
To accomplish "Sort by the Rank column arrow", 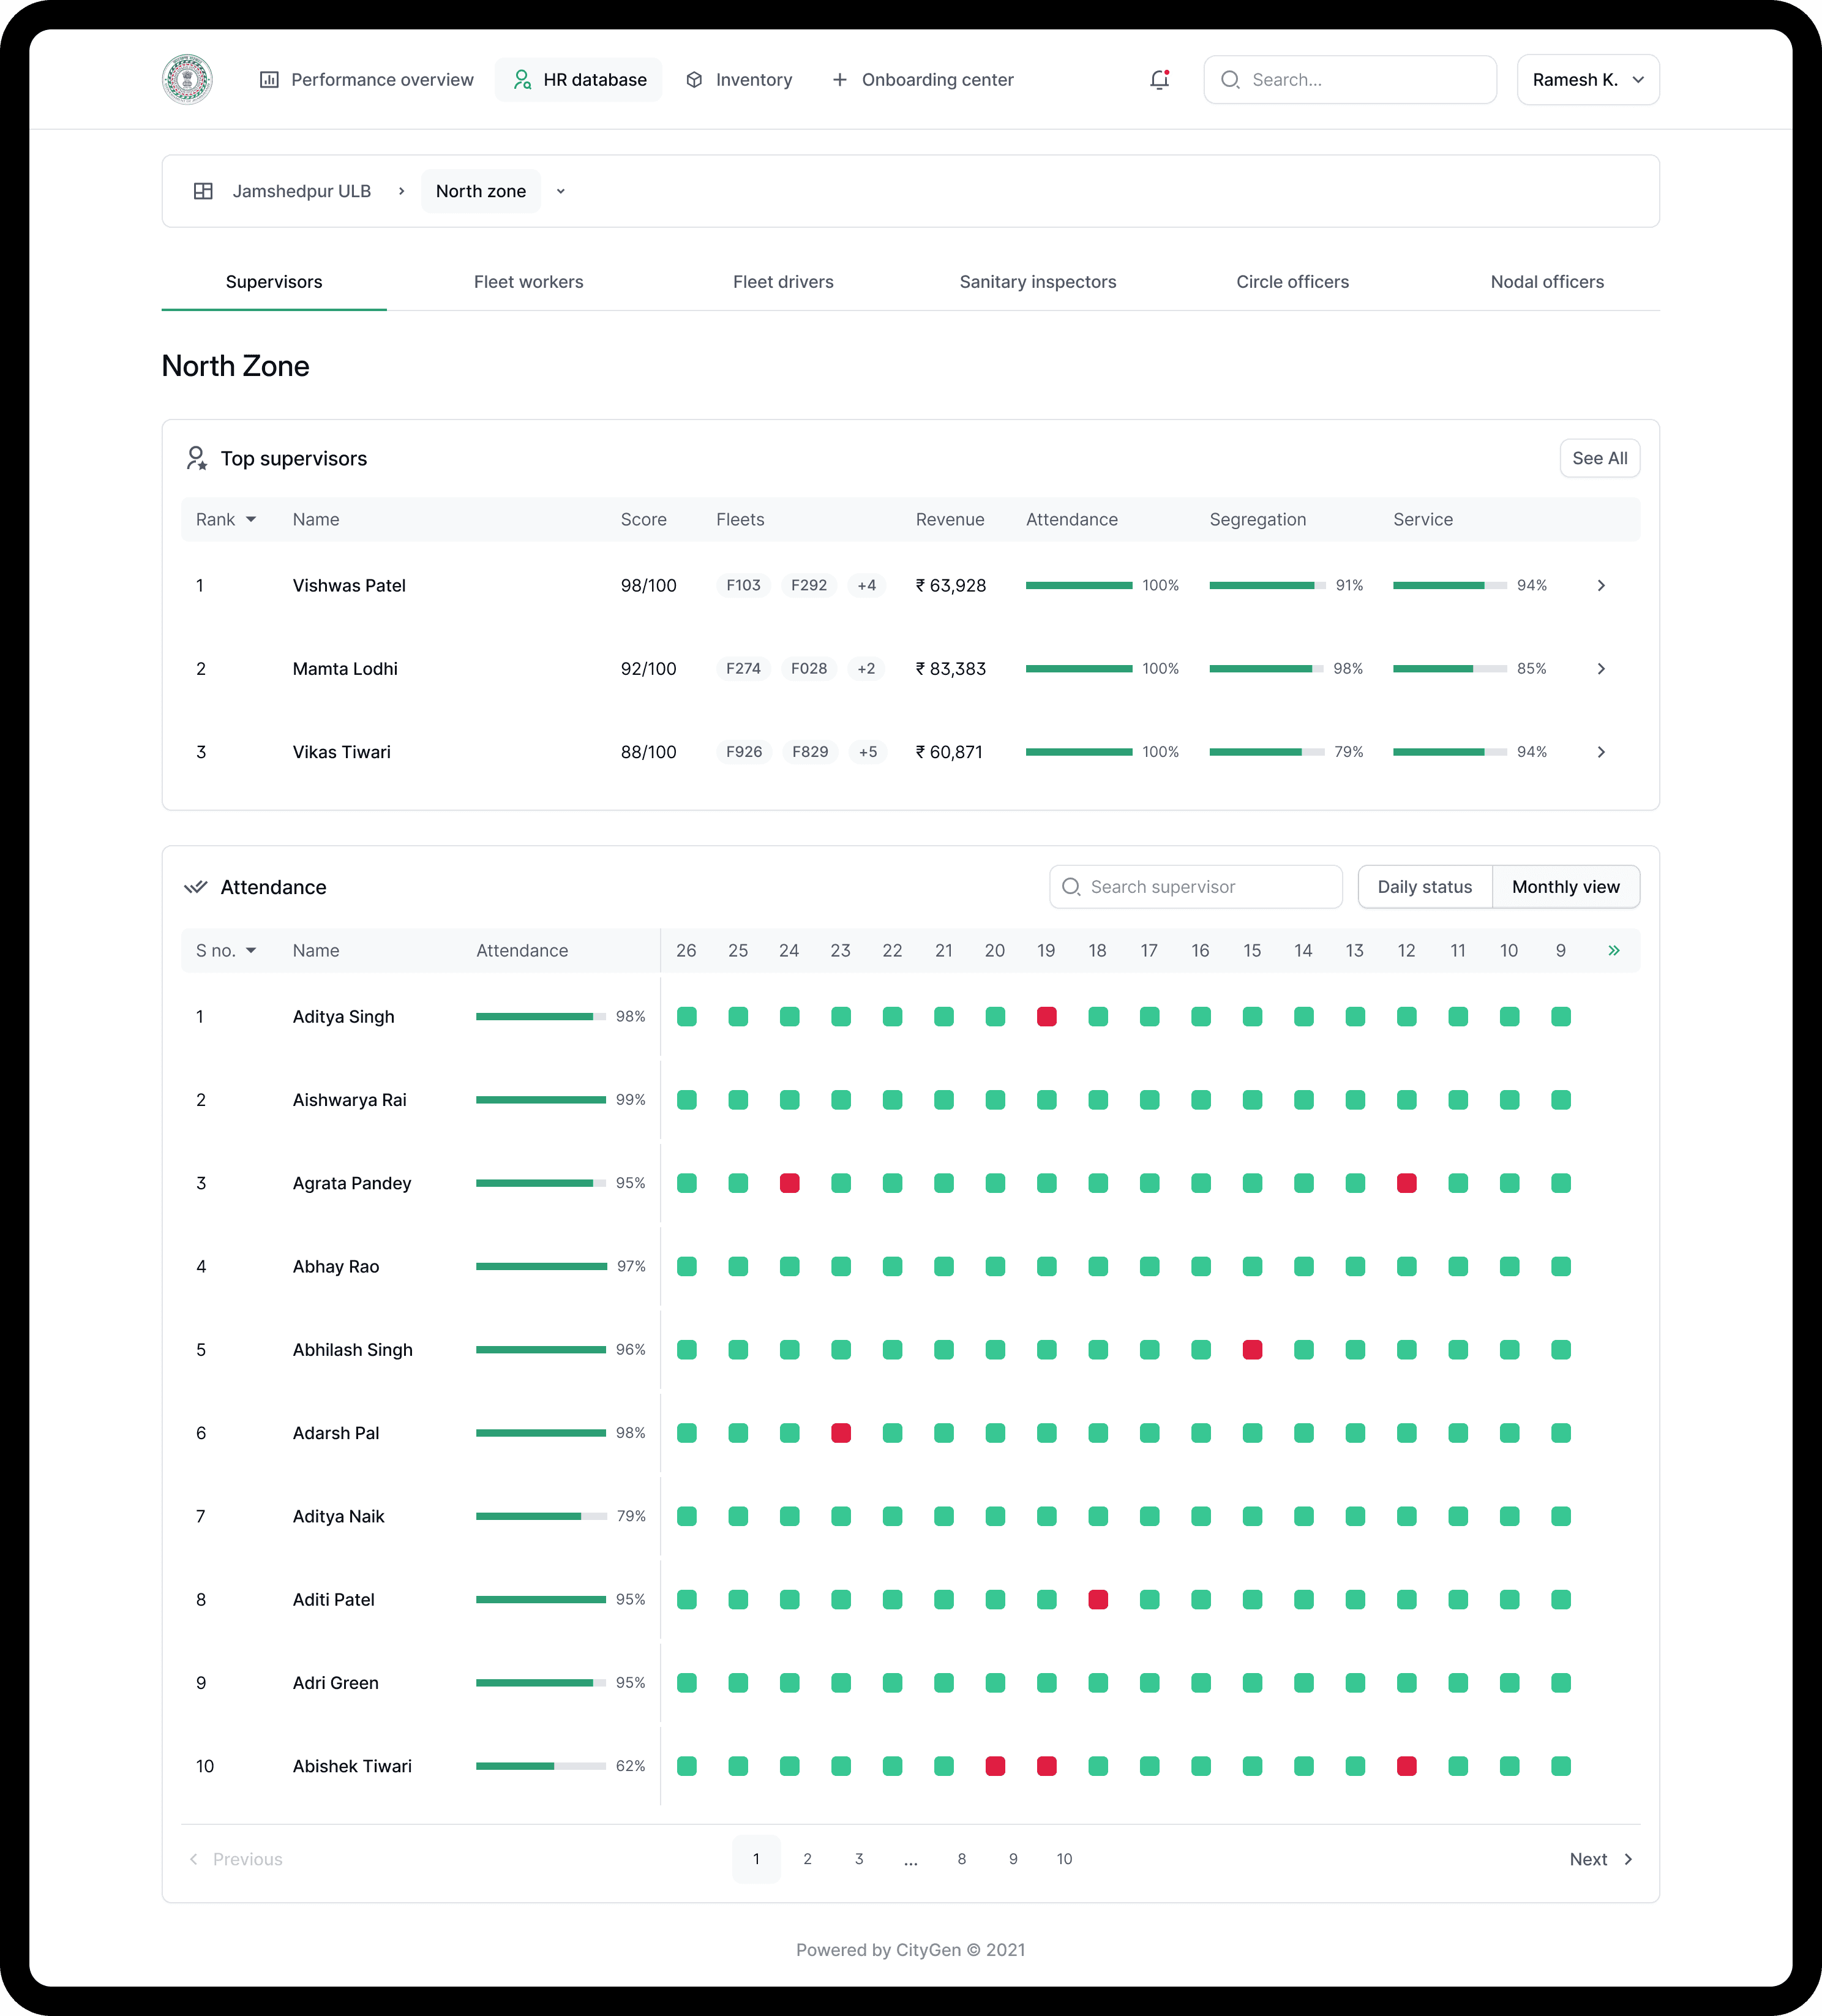I will 251,520.
